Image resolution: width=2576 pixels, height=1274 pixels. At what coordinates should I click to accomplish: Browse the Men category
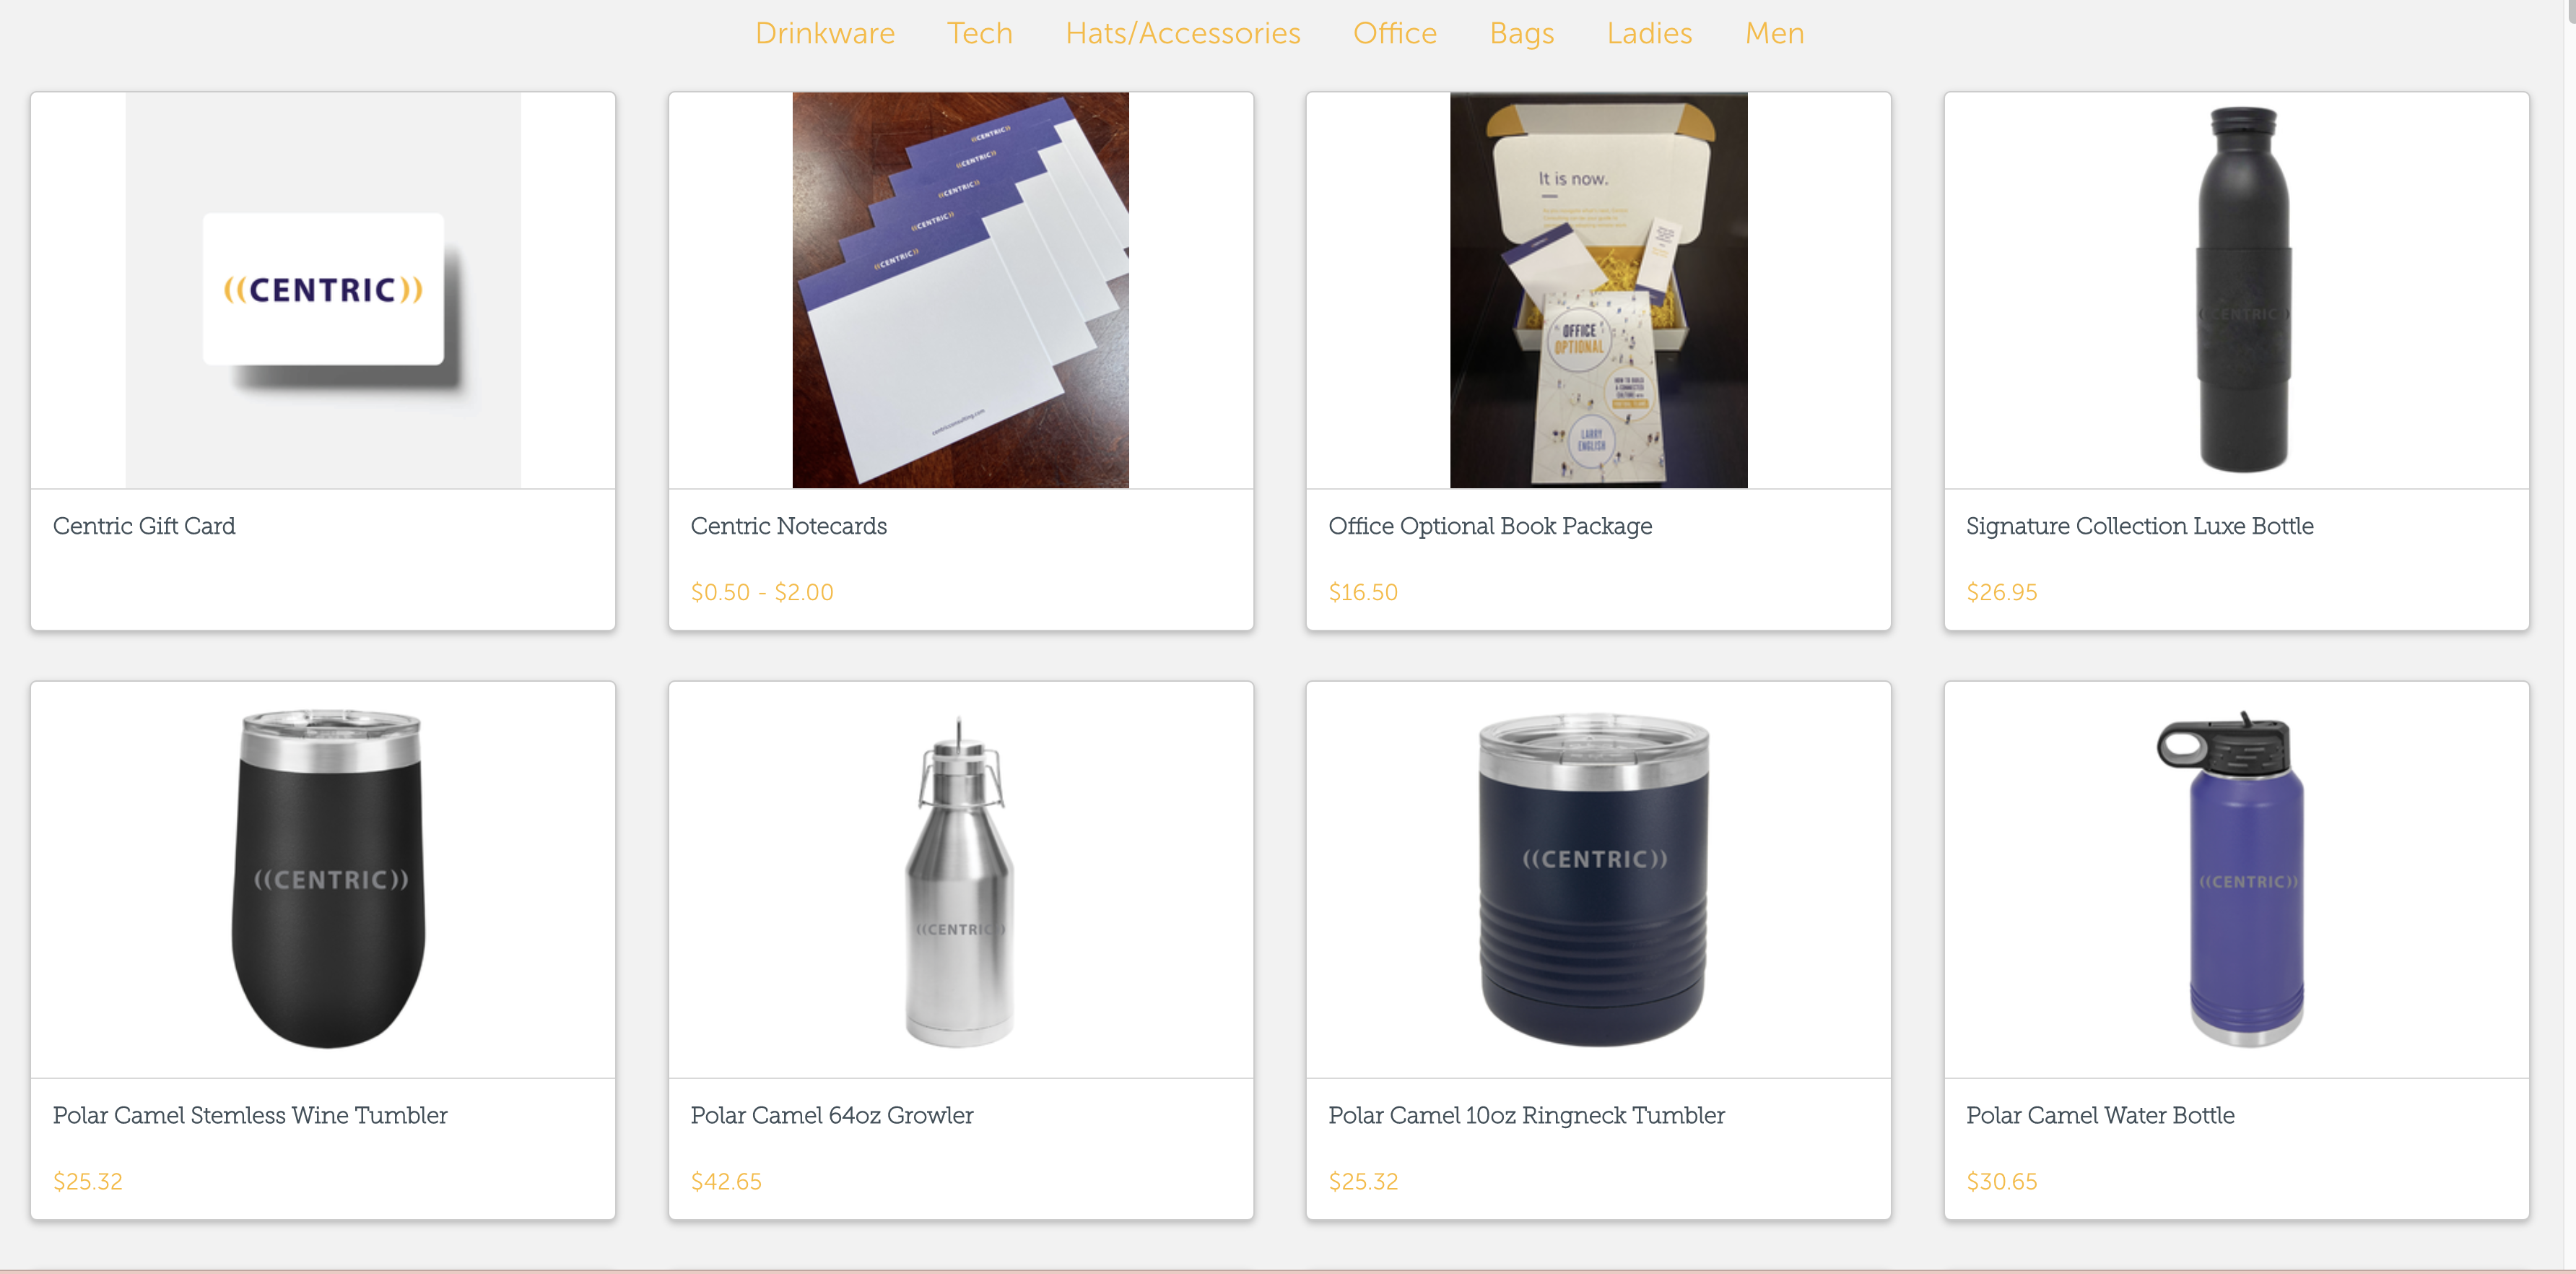coord(1774,33)
